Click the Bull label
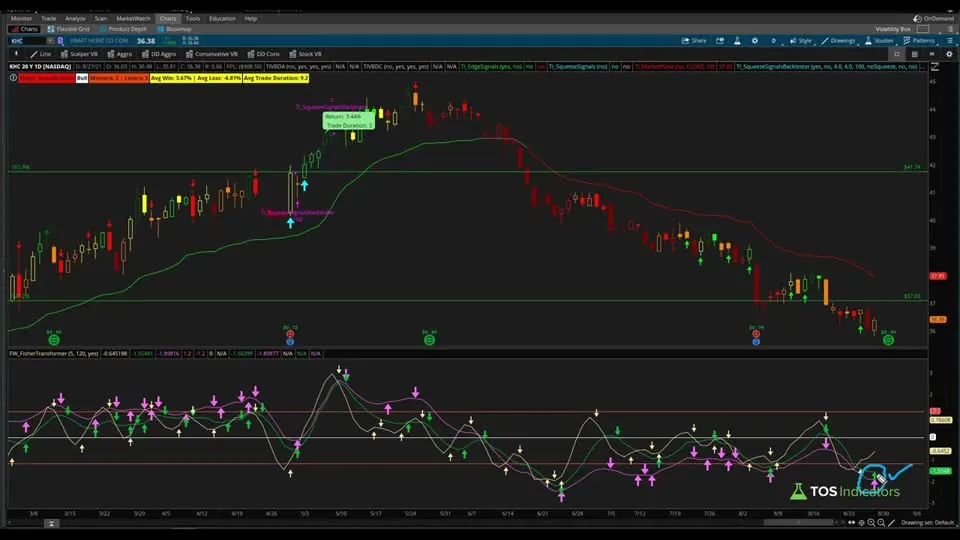The width and height of the screenshot is (960, 540). pyautogui.click(x=81, y=78)
